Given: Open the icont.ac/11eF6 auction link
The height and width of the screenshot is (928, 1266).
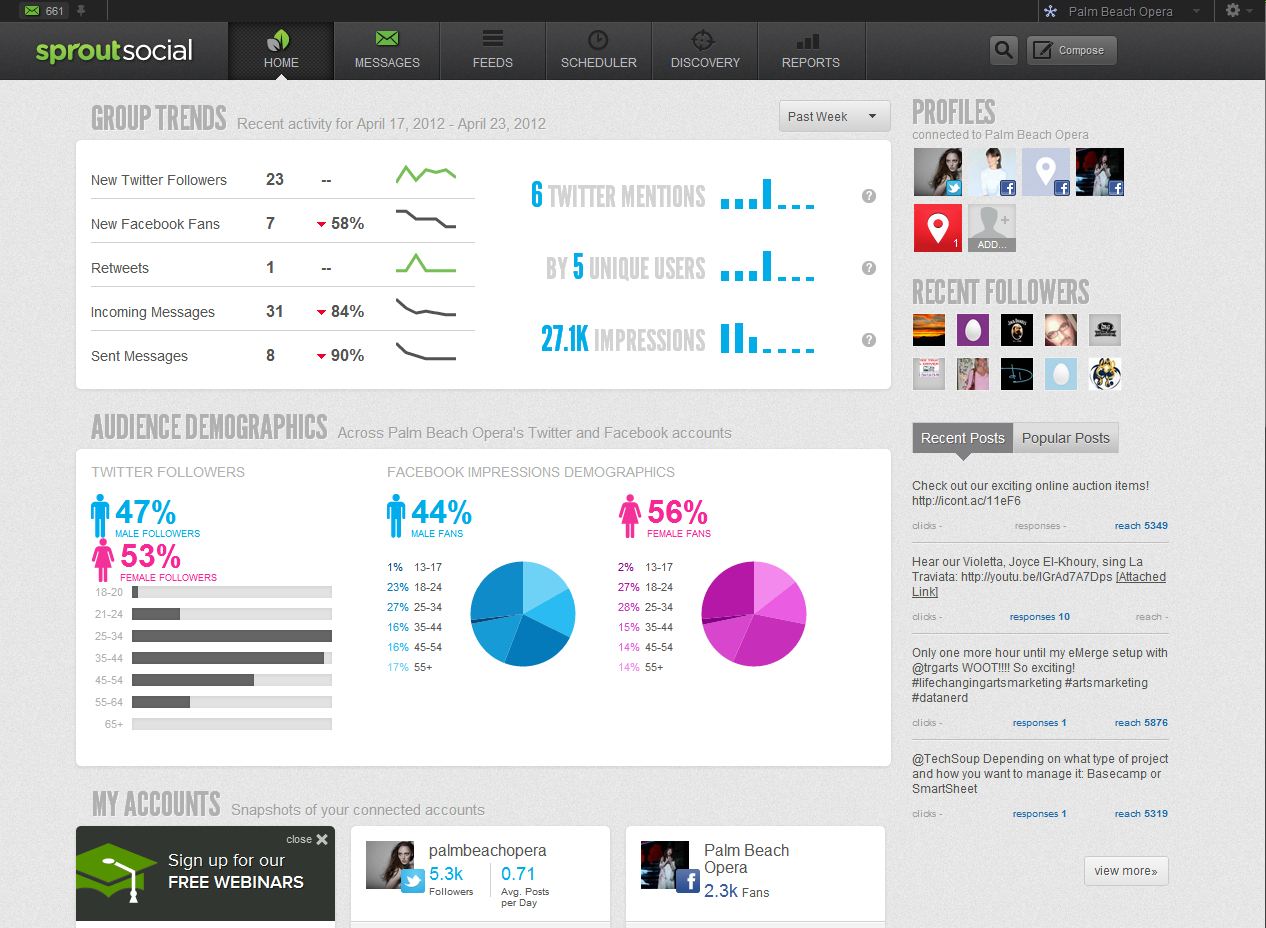Looking at the screenshot, I should coord(966,501).
